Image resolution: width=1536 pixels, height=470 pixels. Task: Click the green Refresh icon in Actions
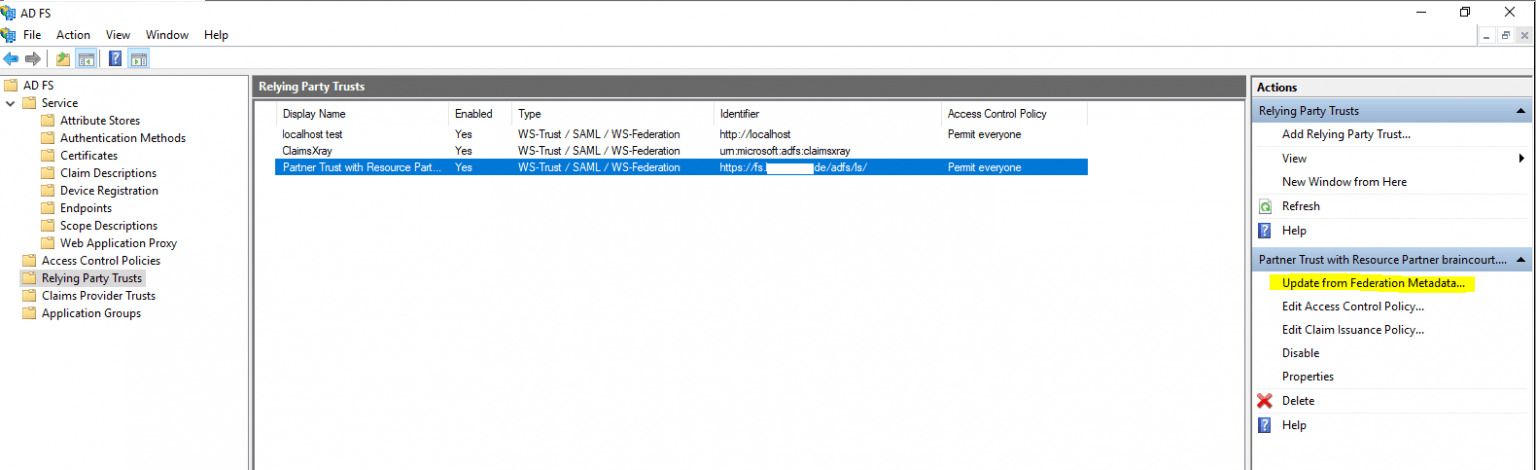(x=1264, y=206)
